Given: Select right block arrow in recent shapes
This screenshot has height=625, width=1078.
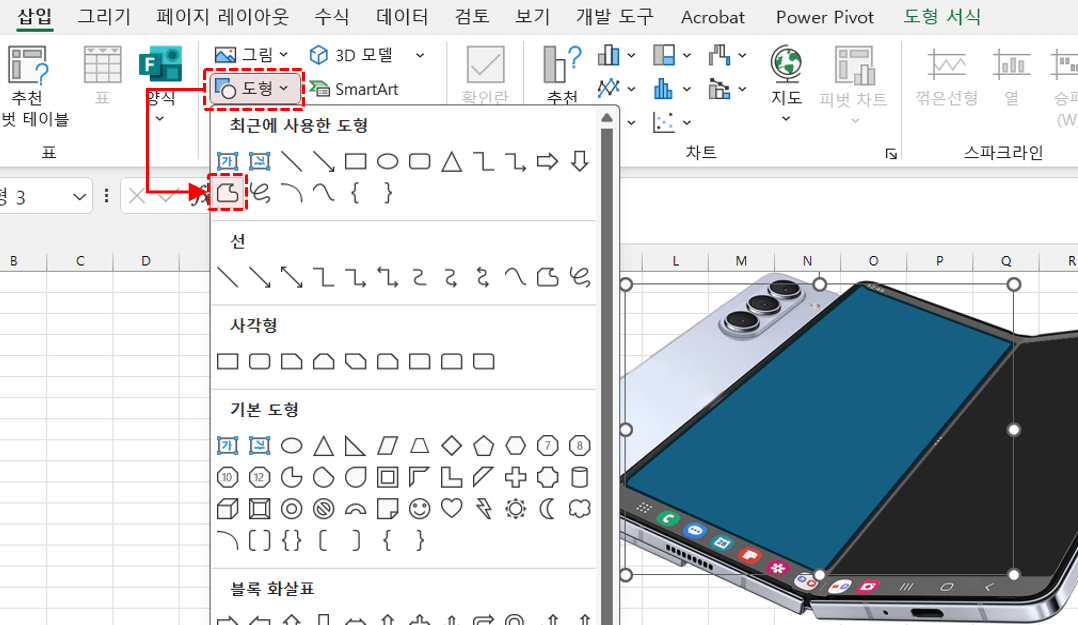Looking at the screenshot, I should 547,162.
